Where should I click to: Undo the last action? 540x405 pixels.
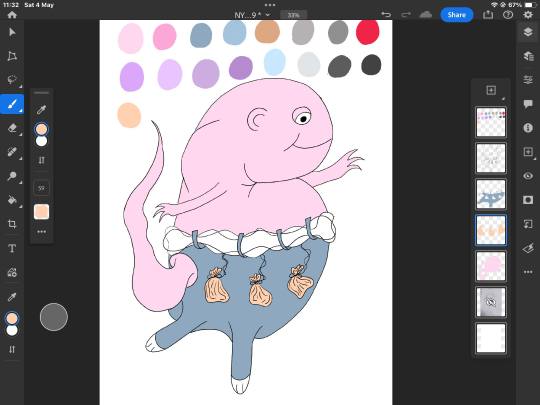386,14
